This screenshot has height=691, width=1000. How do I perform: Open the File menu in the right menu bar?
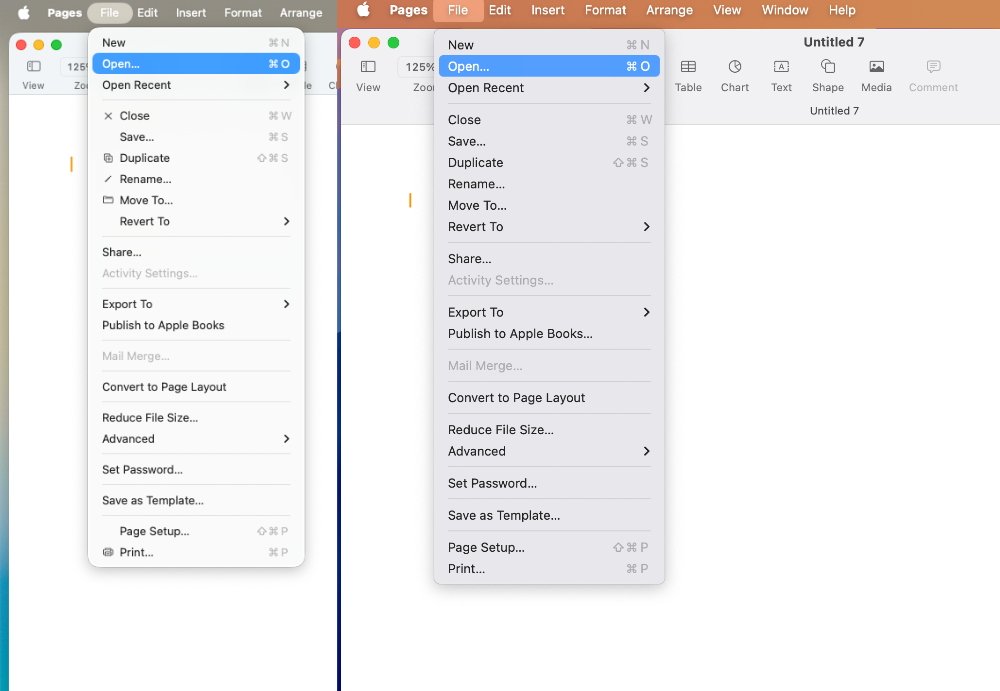coord(458,10)
